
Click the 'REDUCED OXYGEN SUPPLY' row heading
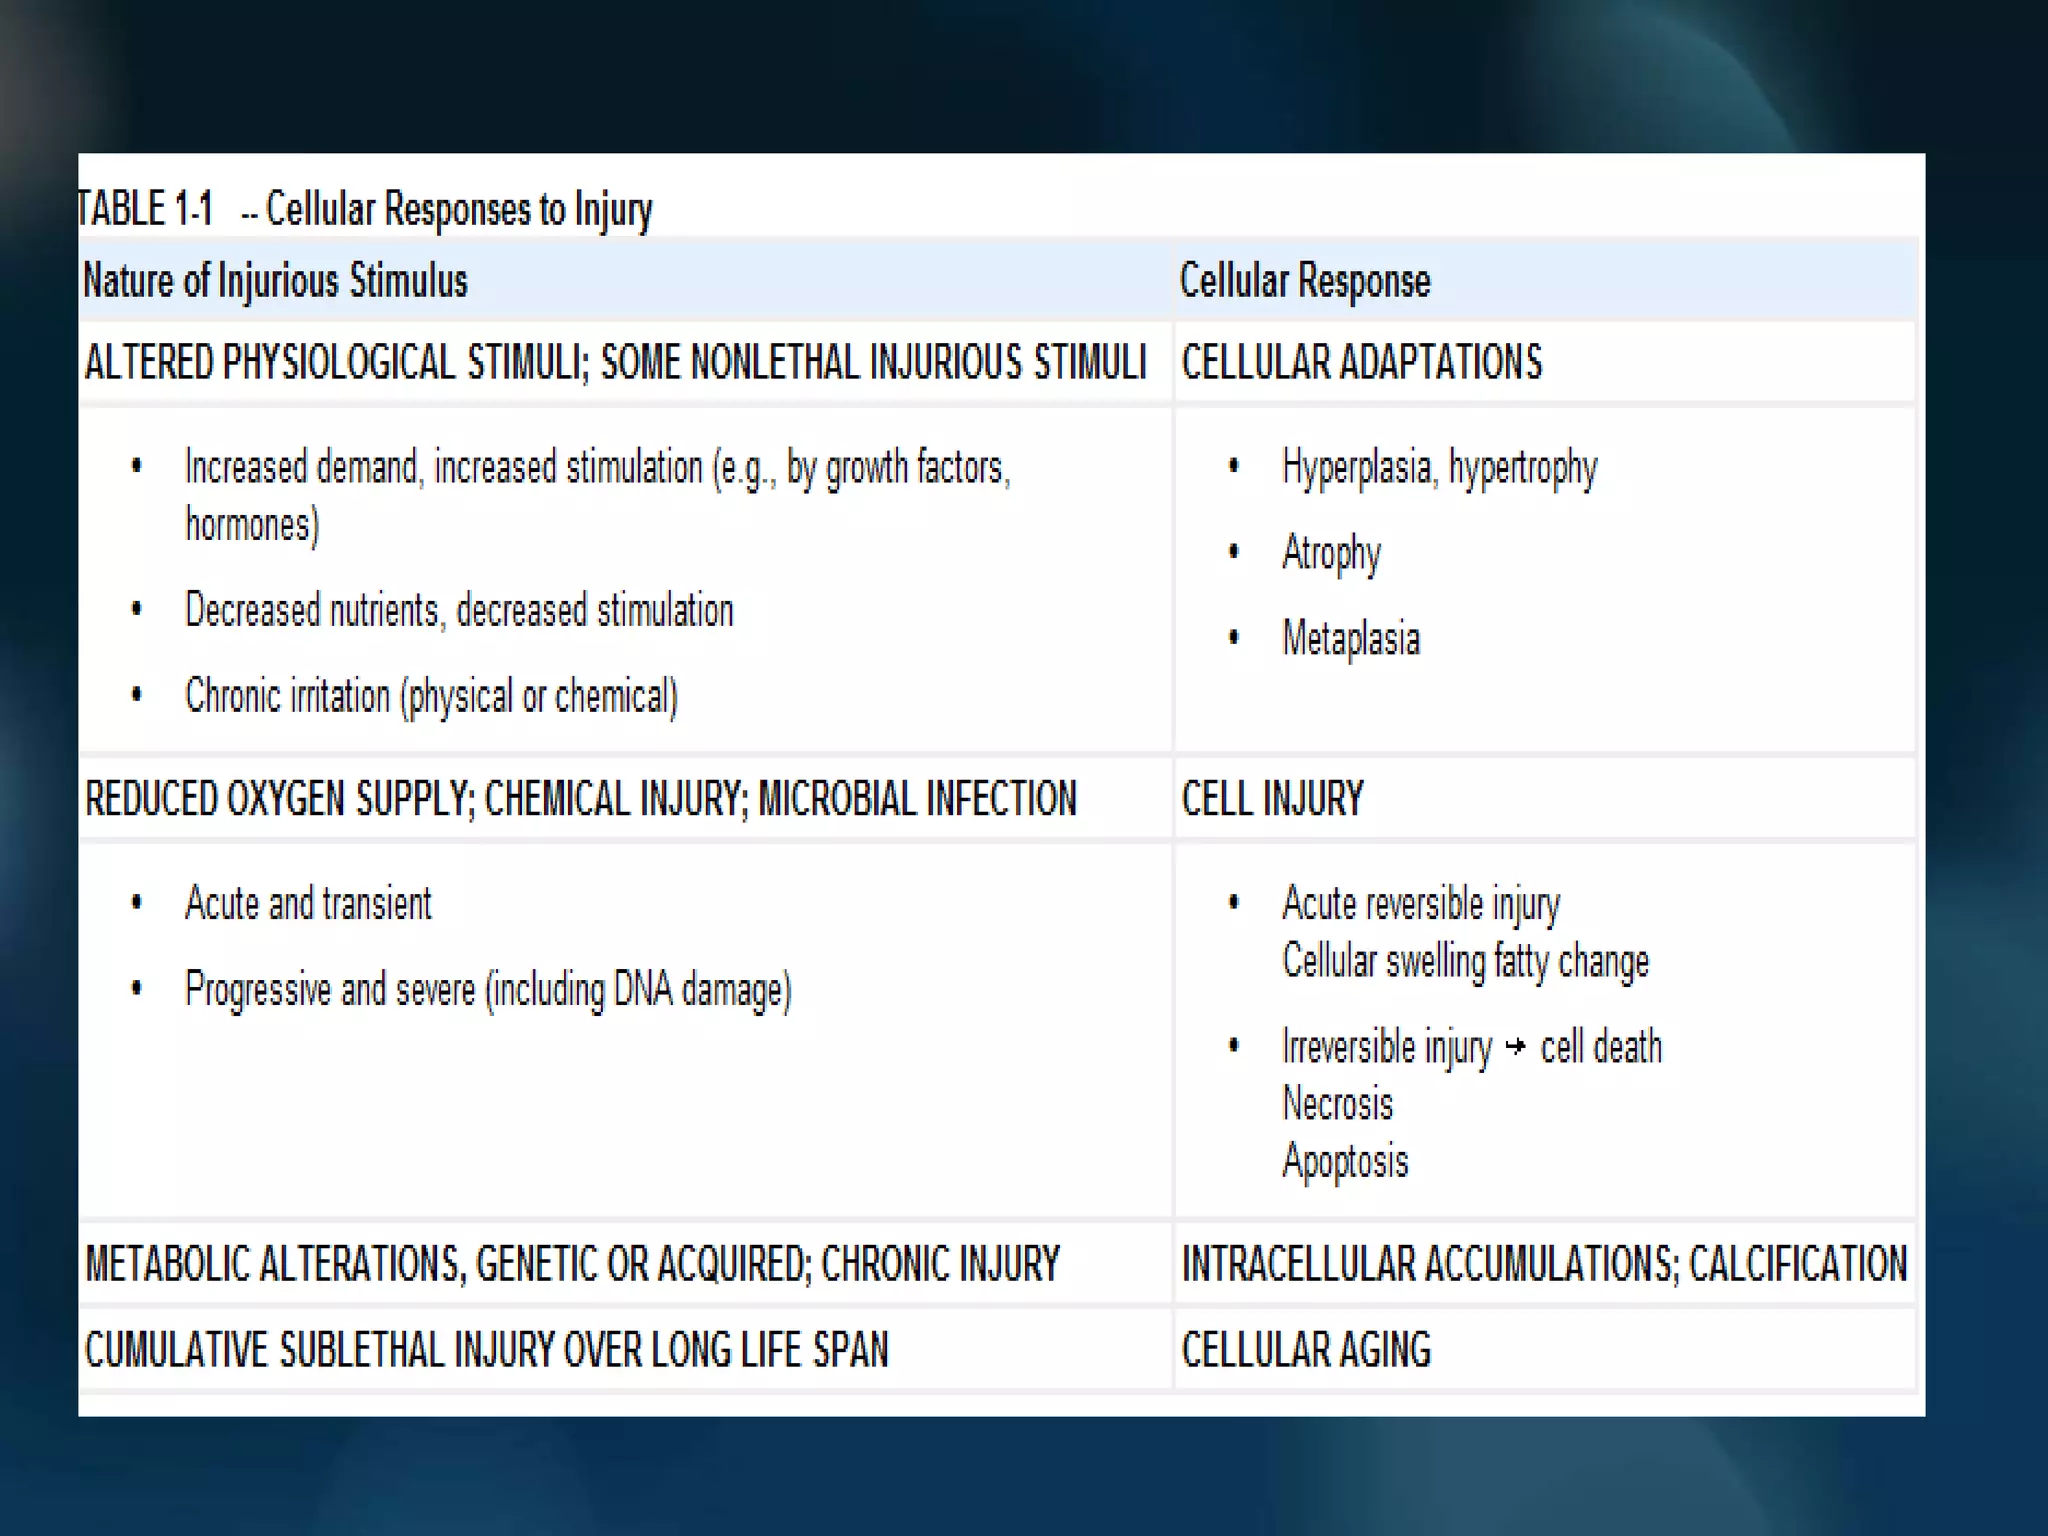click(278, 799)
